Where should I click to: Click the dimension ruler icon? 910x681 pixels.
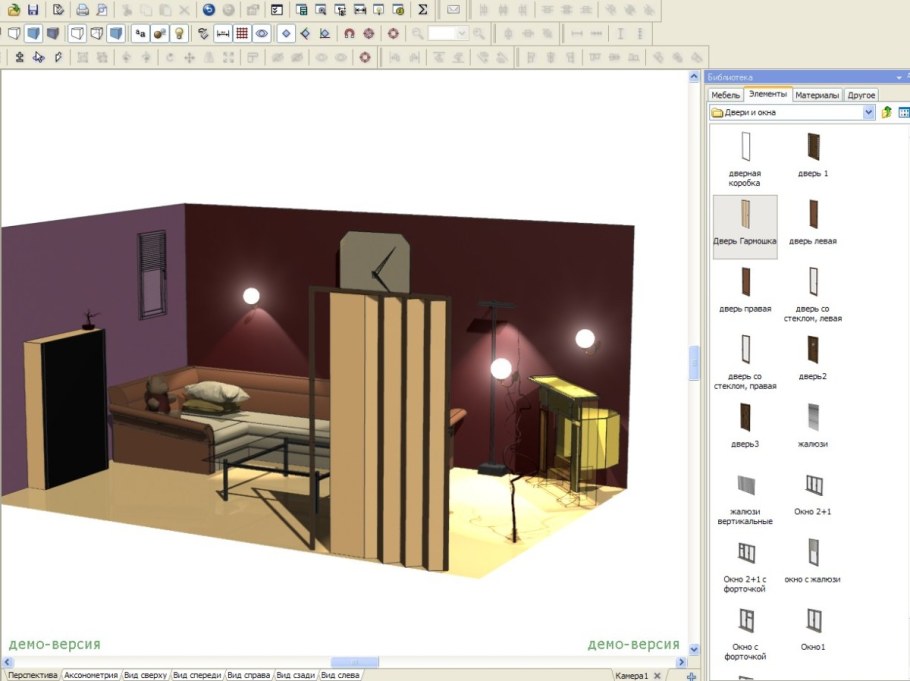223,33
